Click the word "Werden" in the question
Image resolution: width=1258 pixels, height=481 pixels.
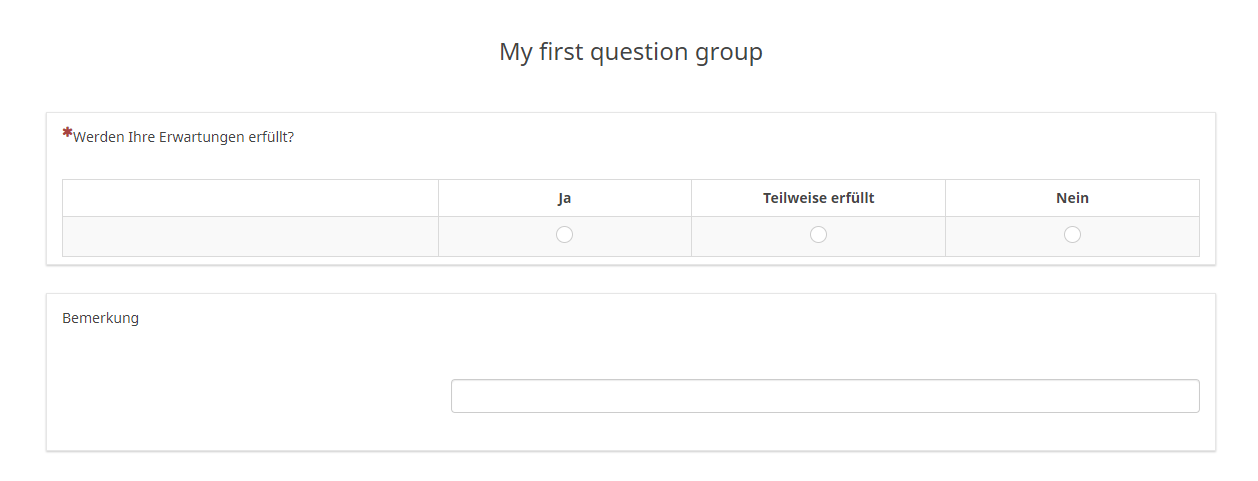(x=98, y=137)
